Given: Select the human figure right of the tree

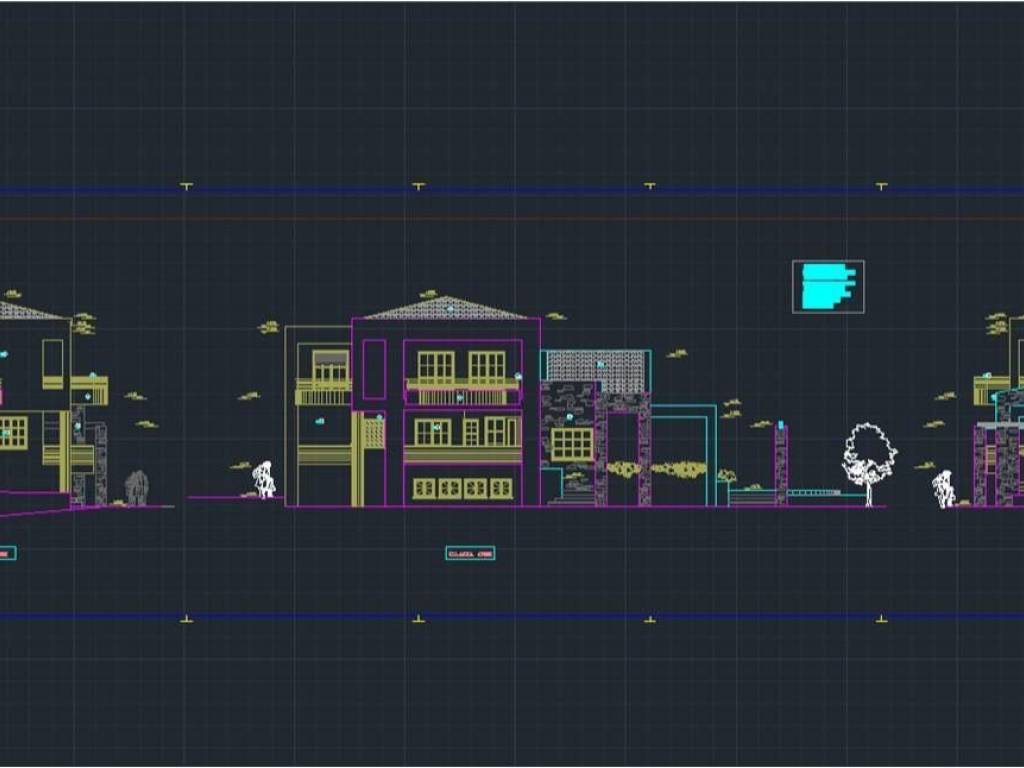Looking at the screenshot, I should (943, 489).
